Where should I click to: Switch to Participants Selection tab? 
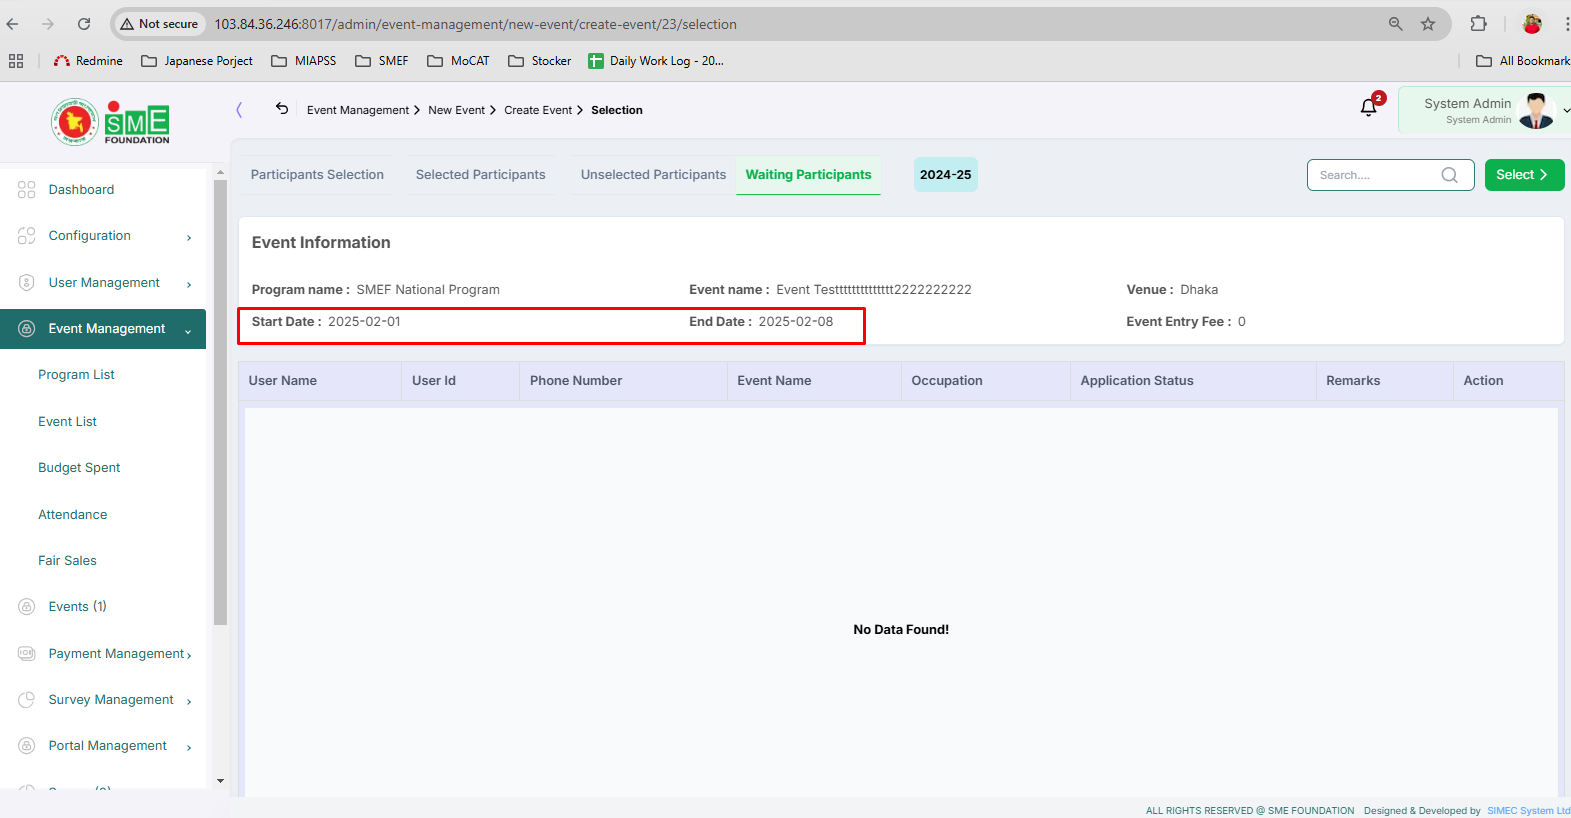tap(317, 175)
